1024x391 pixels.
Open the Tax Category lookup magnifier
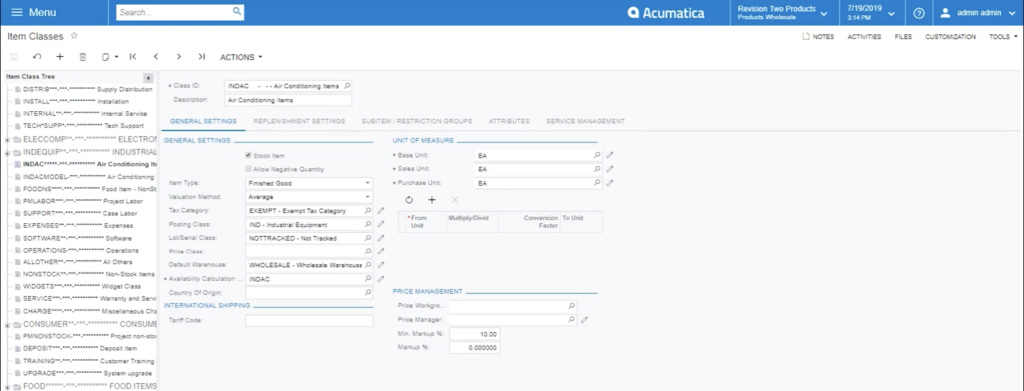[x=368, y=211]
